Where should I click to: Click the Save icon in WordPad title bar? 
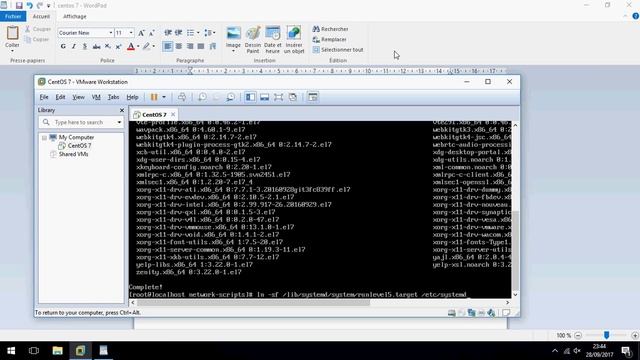(x=19, y=5)
